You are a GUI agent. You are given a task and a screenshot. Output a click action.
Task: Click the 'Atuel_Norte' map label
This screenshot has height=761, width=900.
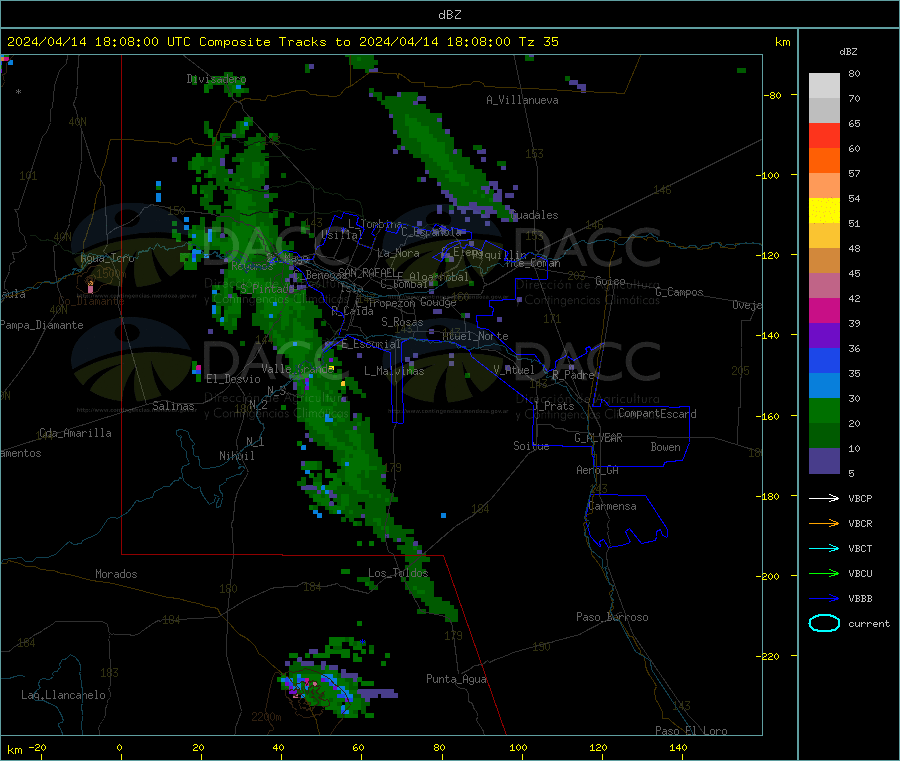tap(475, 336)
